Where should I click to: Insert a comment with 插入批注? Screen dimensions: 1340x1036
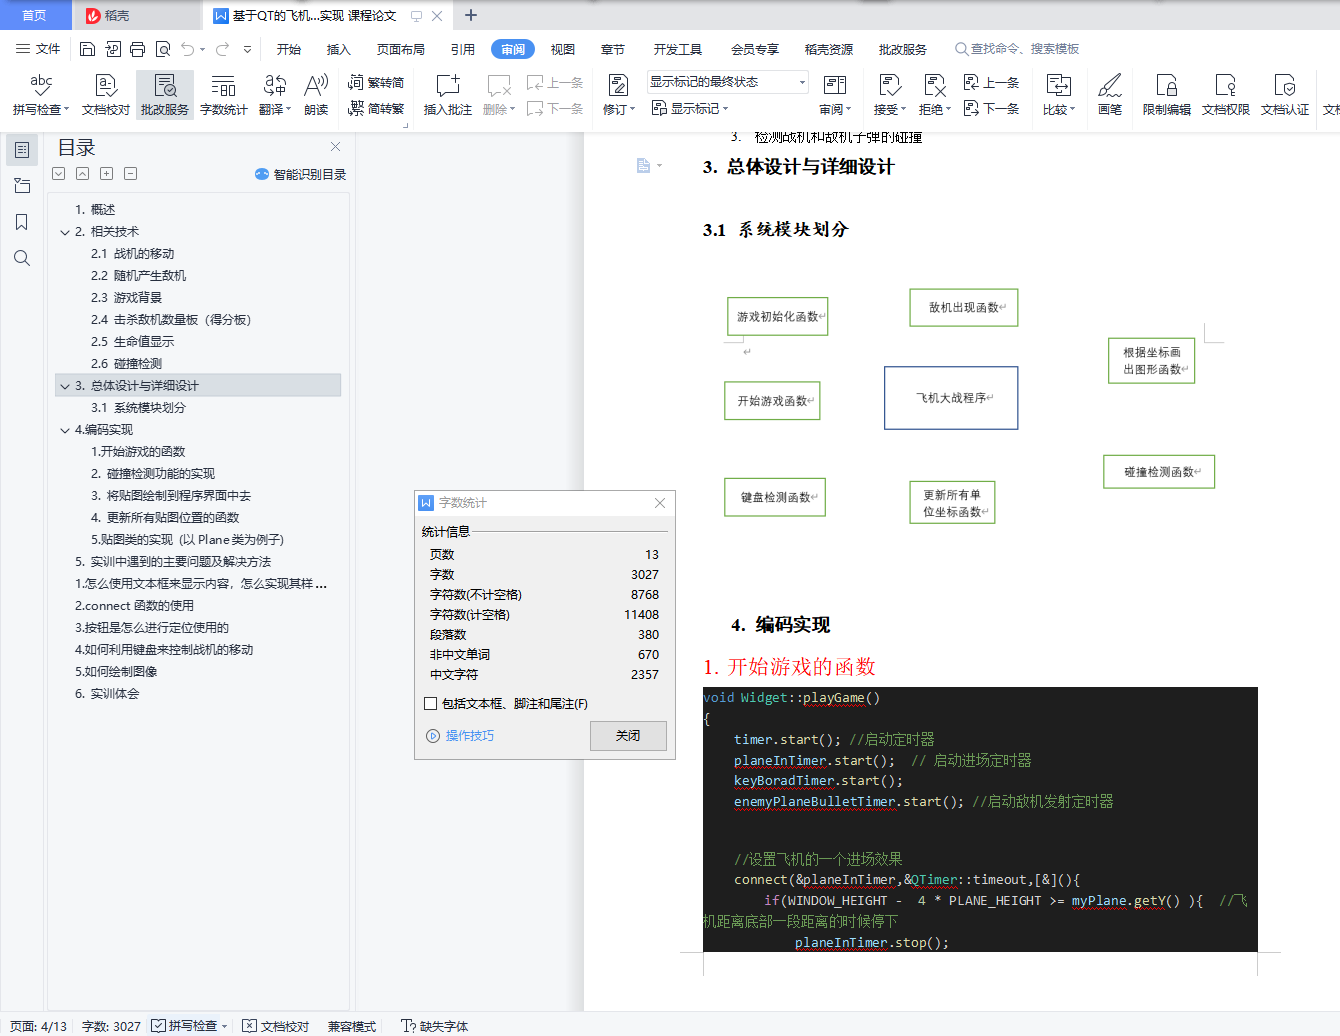point(448,95)
